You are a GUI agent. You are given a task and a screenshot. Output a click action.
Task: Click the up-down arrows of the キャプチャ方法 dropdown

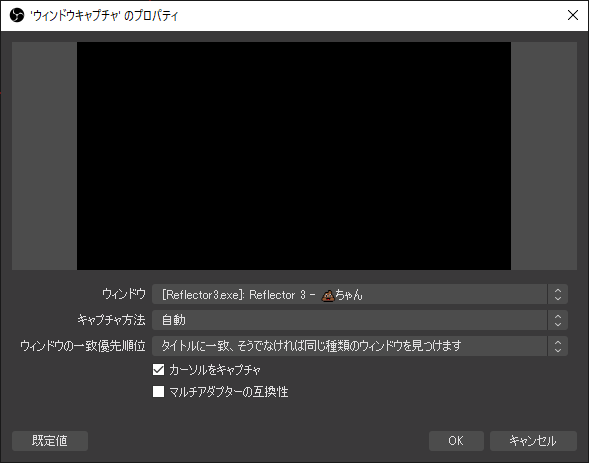(558, 320)
